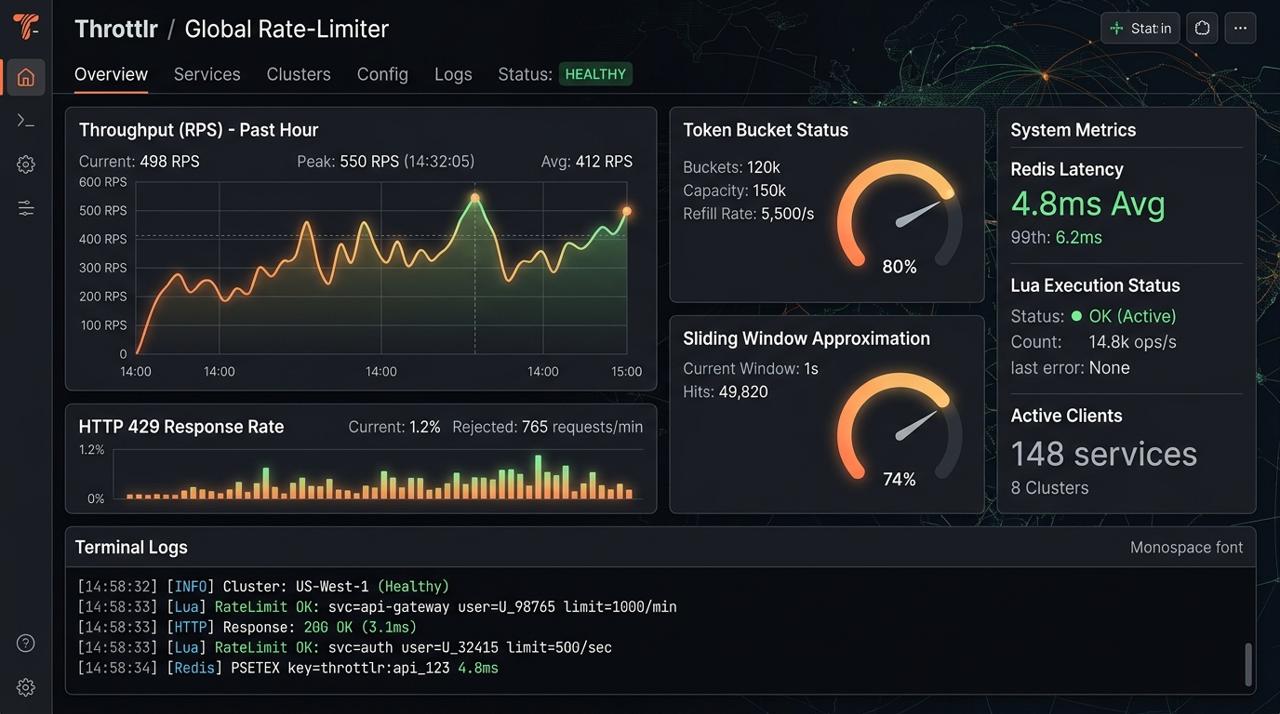Click 'Current Window: 1s' value
Screen dimensions: 1280x714
point(750,368)
